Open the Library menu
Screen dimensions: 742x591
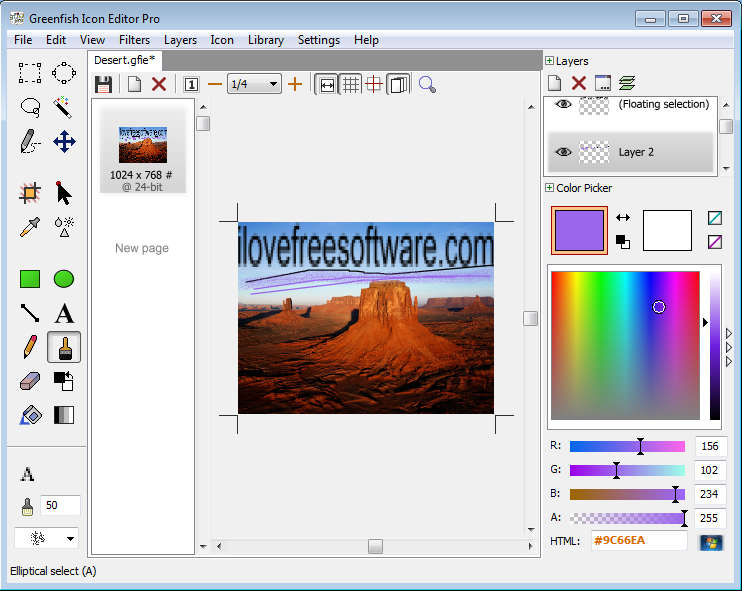(266, 40)
